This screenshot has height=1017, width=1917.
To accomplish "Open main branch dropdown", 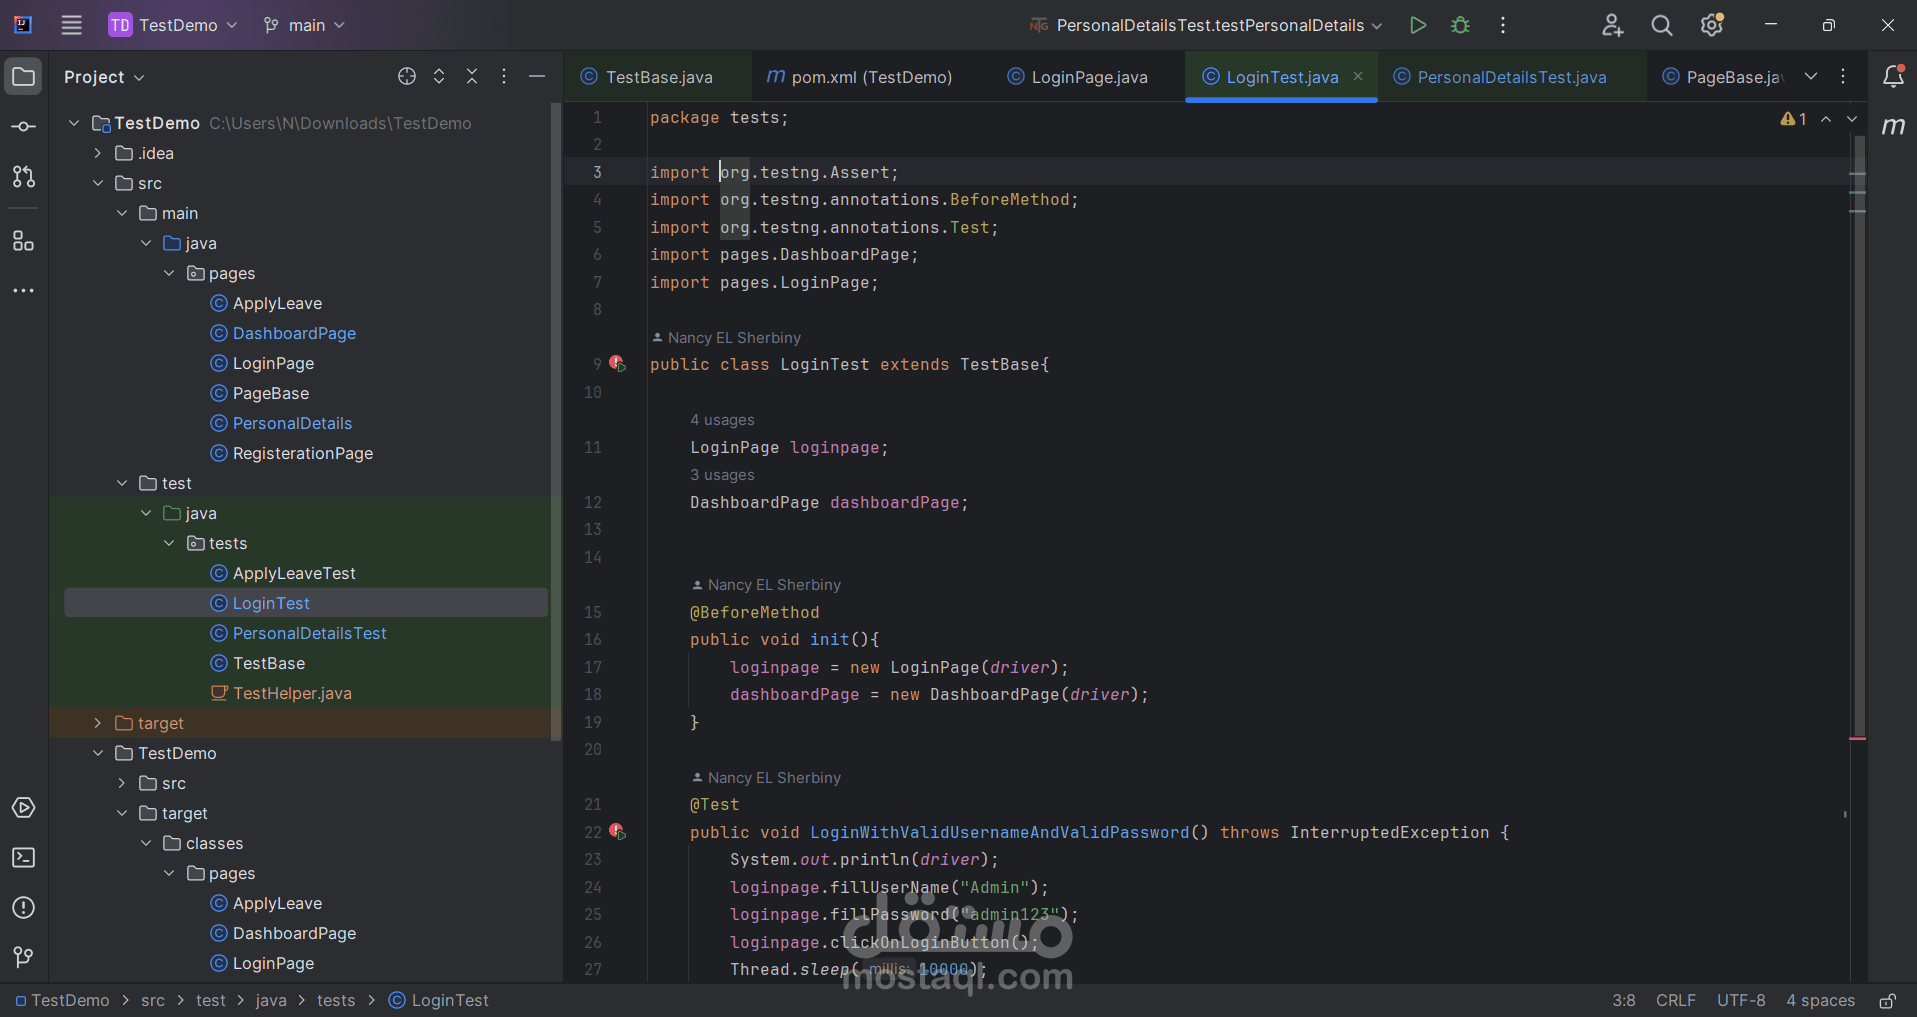I will point(304,25).
